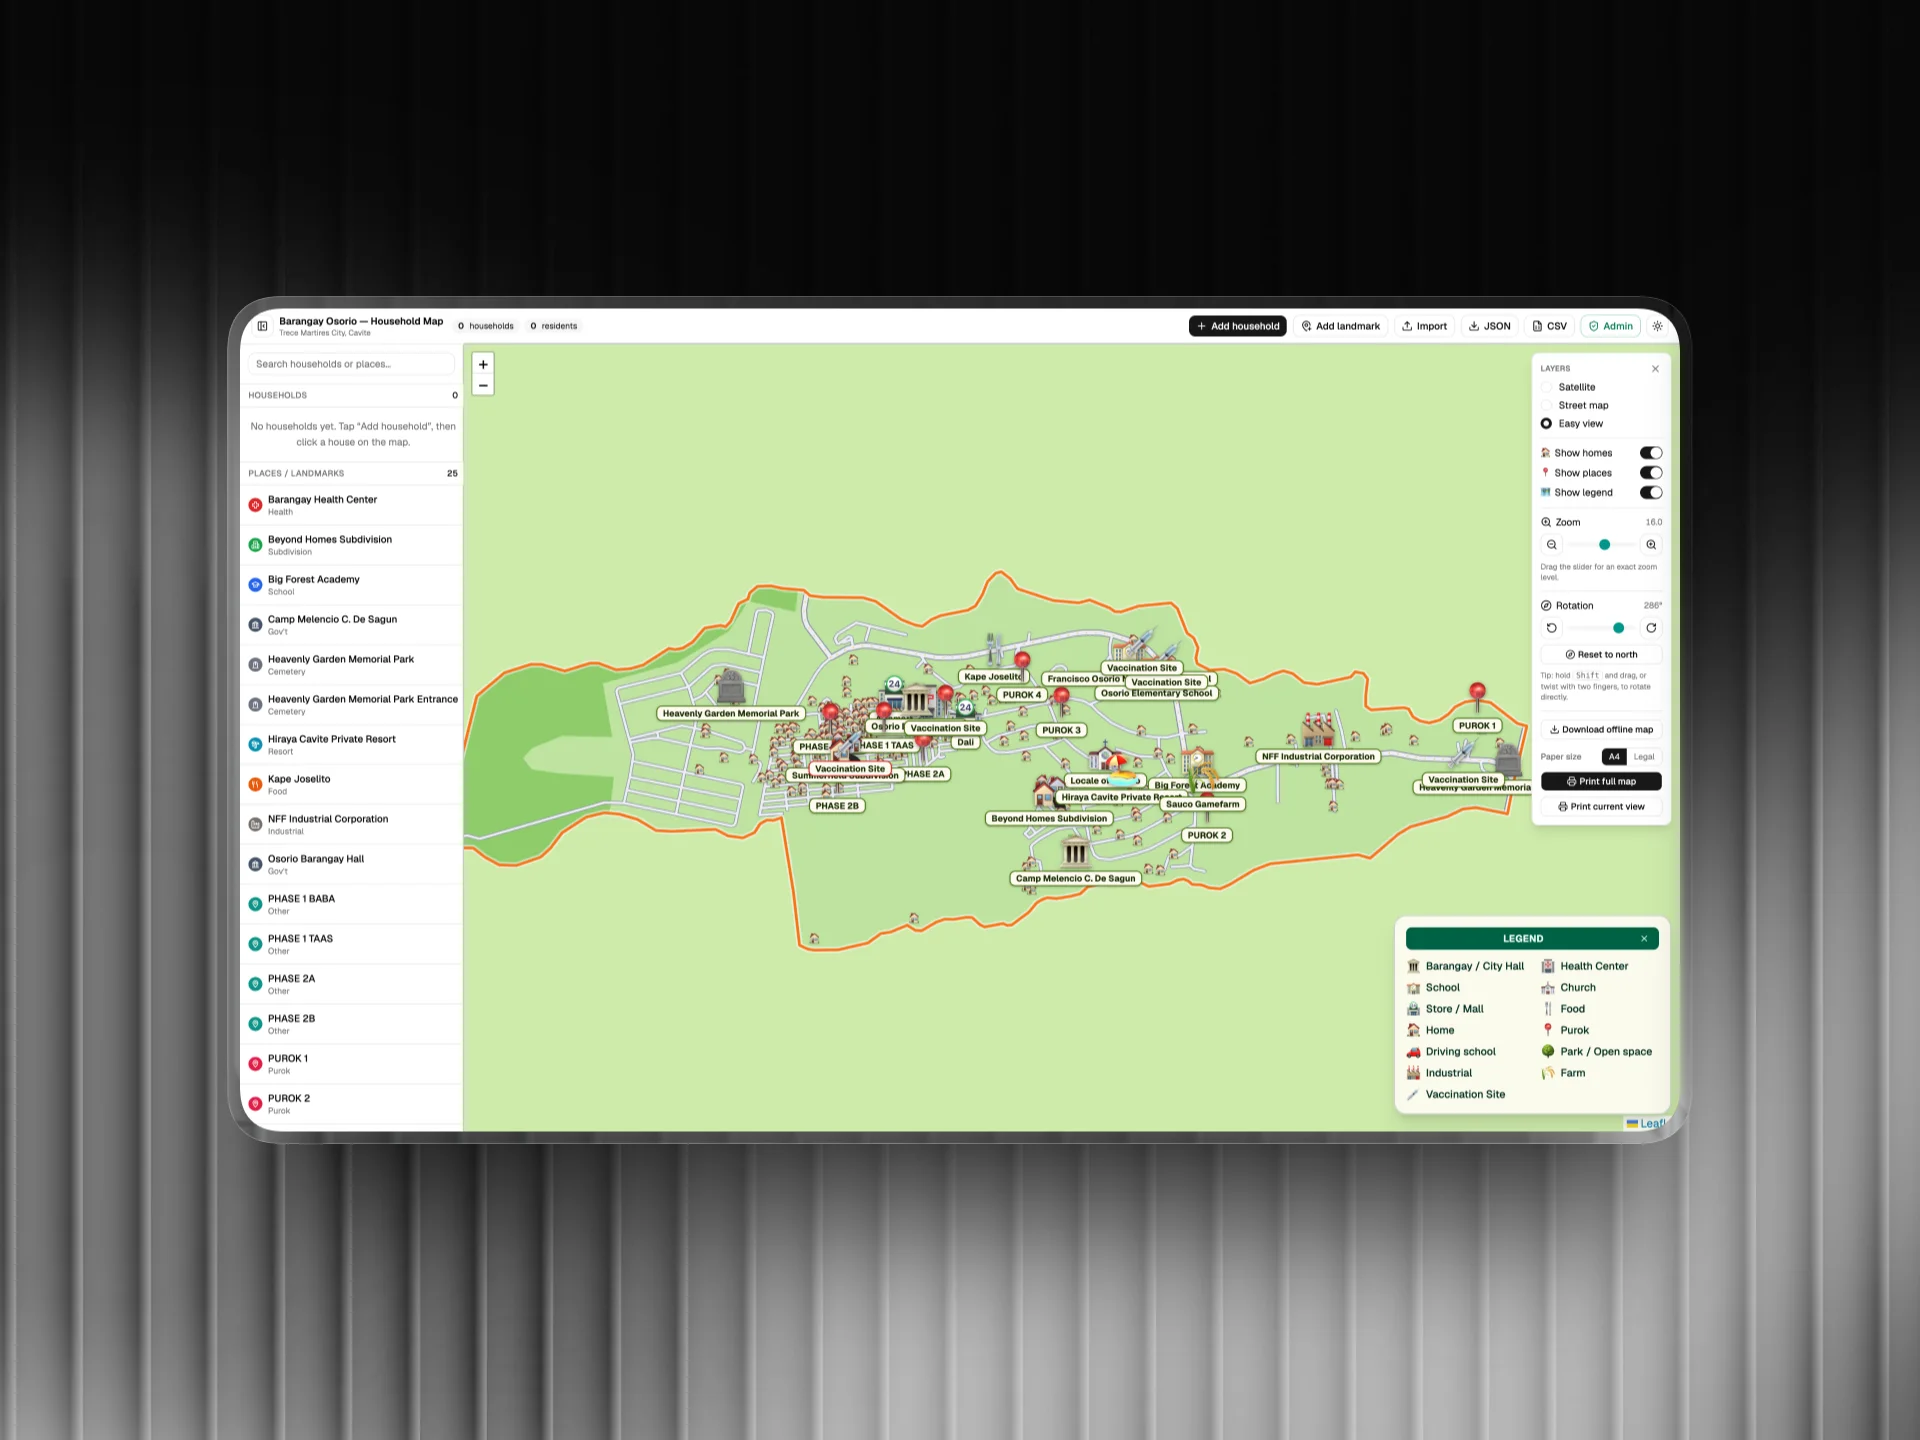The image size is (1920, 1440).
Task: Click Add landmark button
Action: point(1340,326)
